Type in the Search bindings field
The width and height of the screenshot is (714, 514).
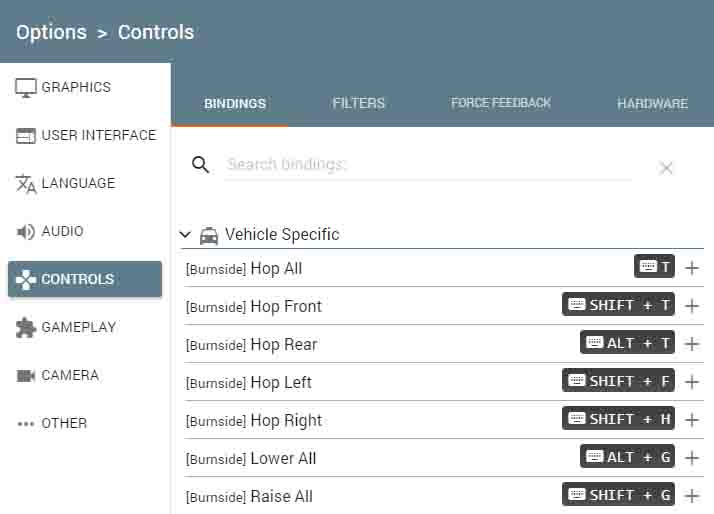(x=430, y=165)
